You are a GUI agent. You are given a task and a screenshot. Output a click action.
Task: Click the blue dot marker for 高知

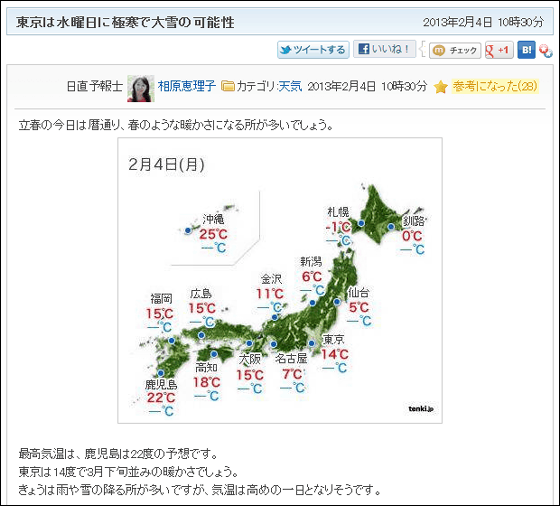click(214, 354)
